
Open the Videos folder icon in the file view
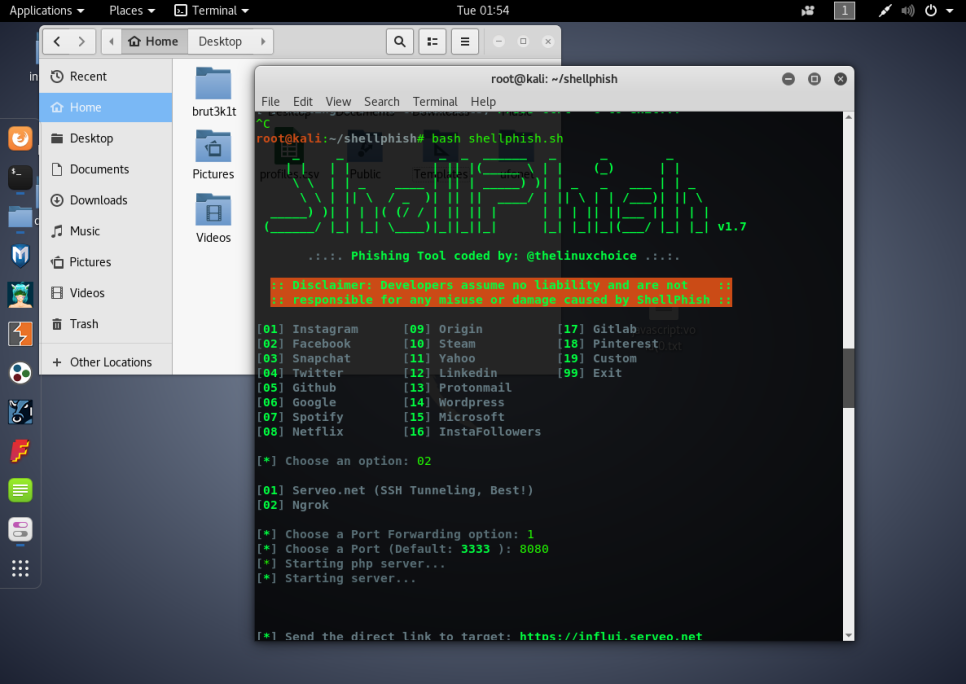213,218
